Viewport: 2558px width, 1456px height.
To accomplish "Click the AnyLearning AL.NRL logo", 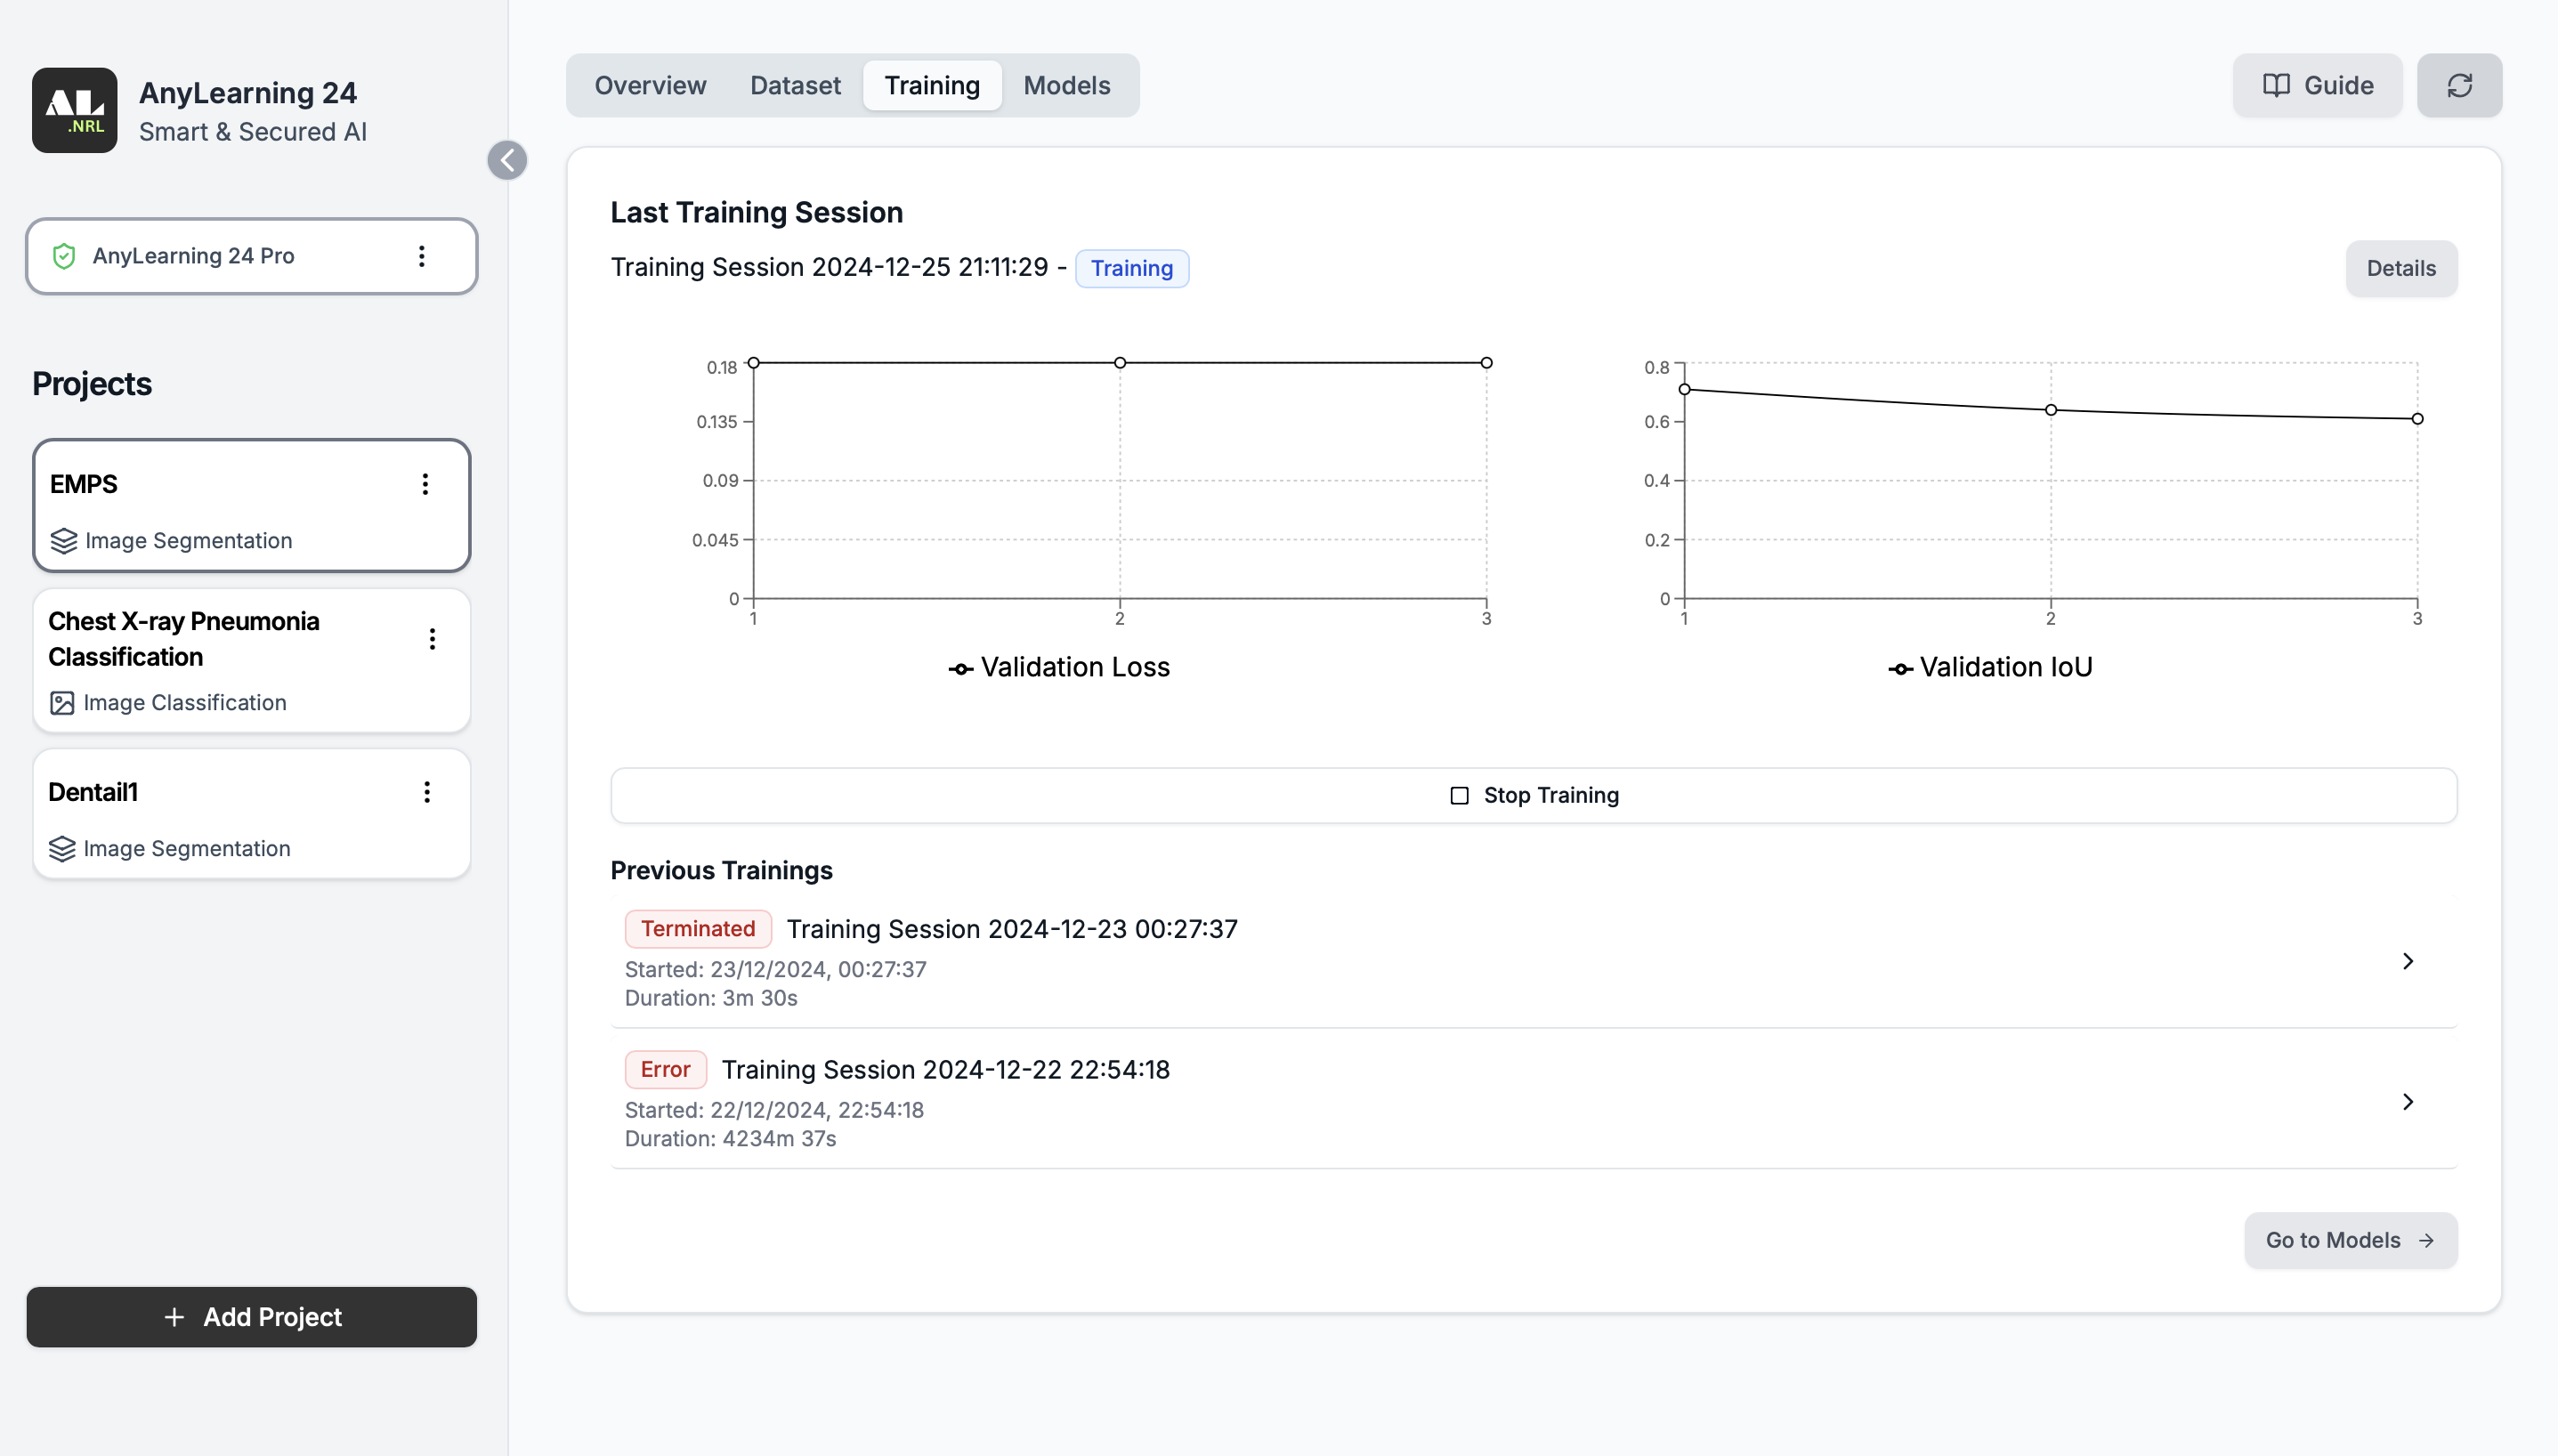I will [x=74, y=110].
